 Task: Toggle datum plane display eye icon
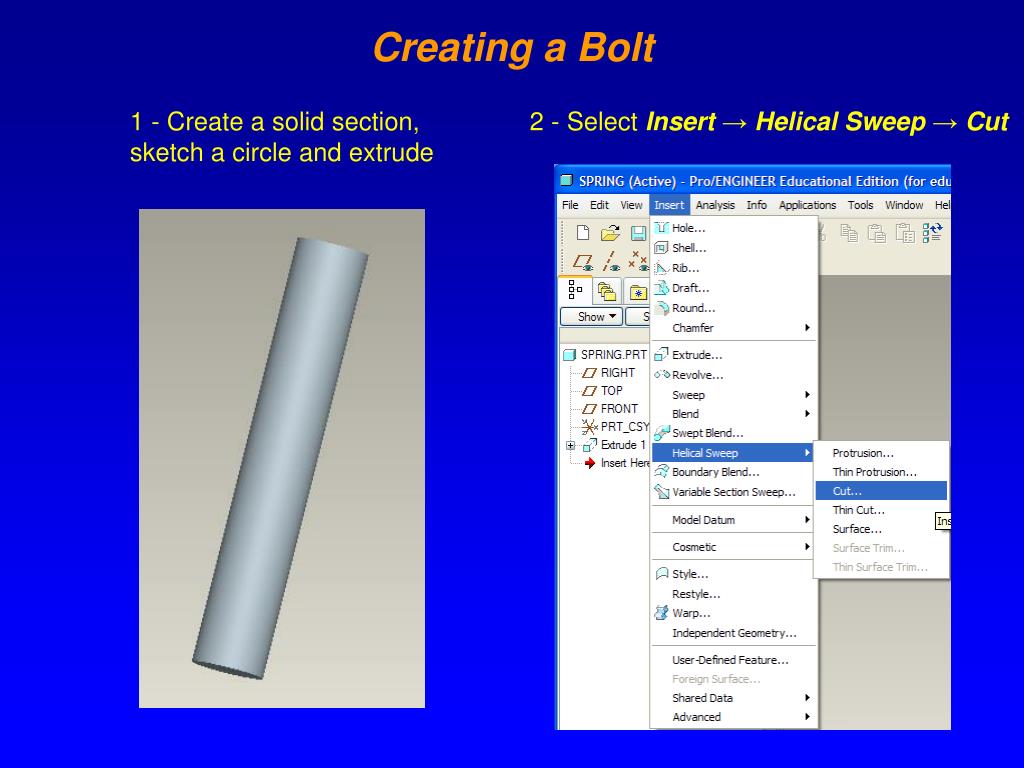pyautogui.click(x=583, y=263)
